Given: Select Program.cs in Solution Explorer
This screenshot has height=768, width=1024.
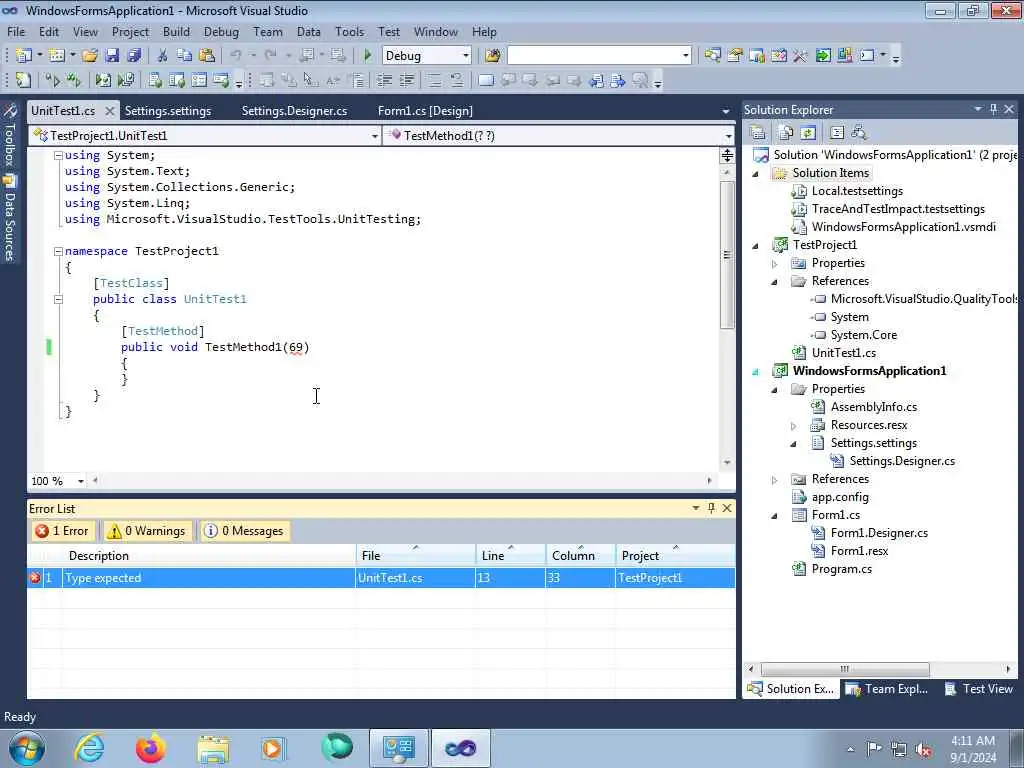Looking at the screenshot, I should [x=841, y=569].
